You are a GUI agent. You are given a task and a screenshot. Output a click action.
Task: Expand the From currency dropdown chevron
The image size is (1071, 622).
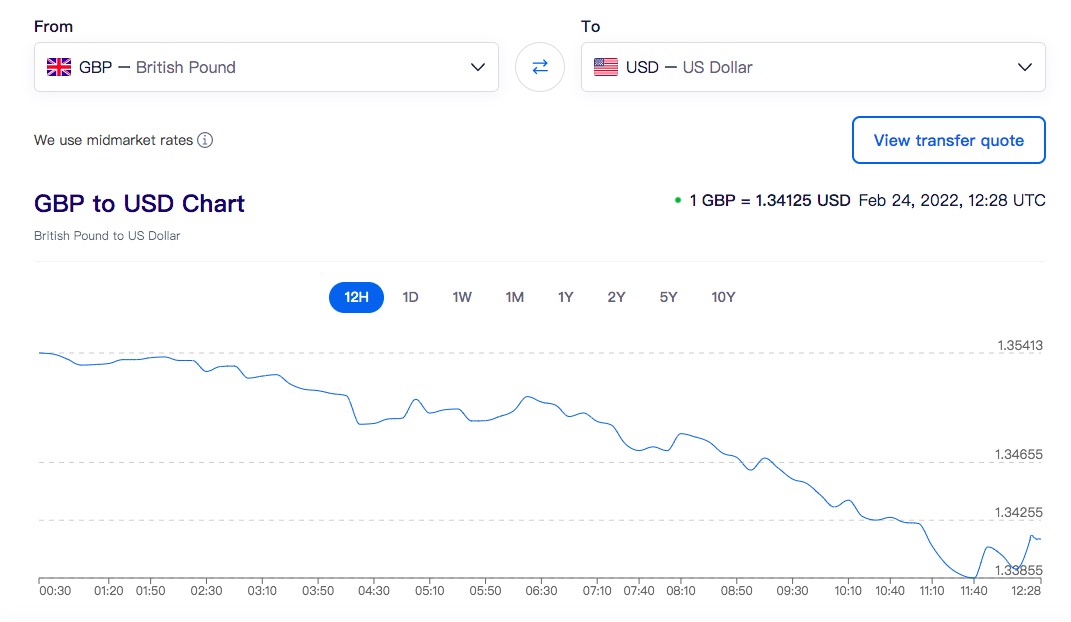pyautogui.click(x=477, y=67)
